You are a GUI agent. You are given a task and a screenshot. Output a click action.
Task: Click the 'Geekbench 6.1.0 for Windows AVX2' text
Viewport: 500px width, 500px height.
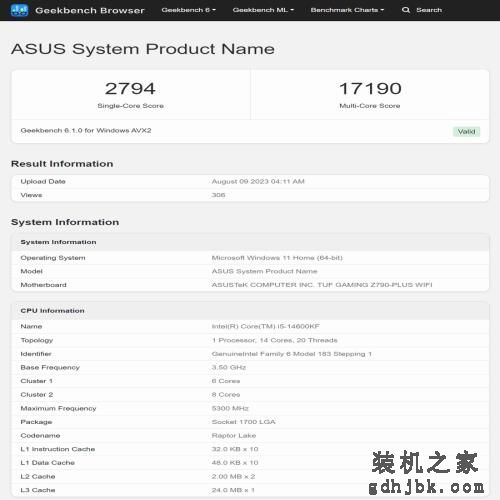tap(86, 130)
